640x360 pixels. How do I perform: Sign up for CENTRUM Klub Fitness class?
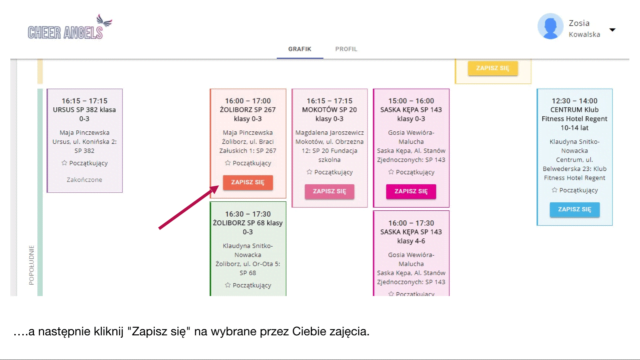pyautogui.click(x=574, y=209)
